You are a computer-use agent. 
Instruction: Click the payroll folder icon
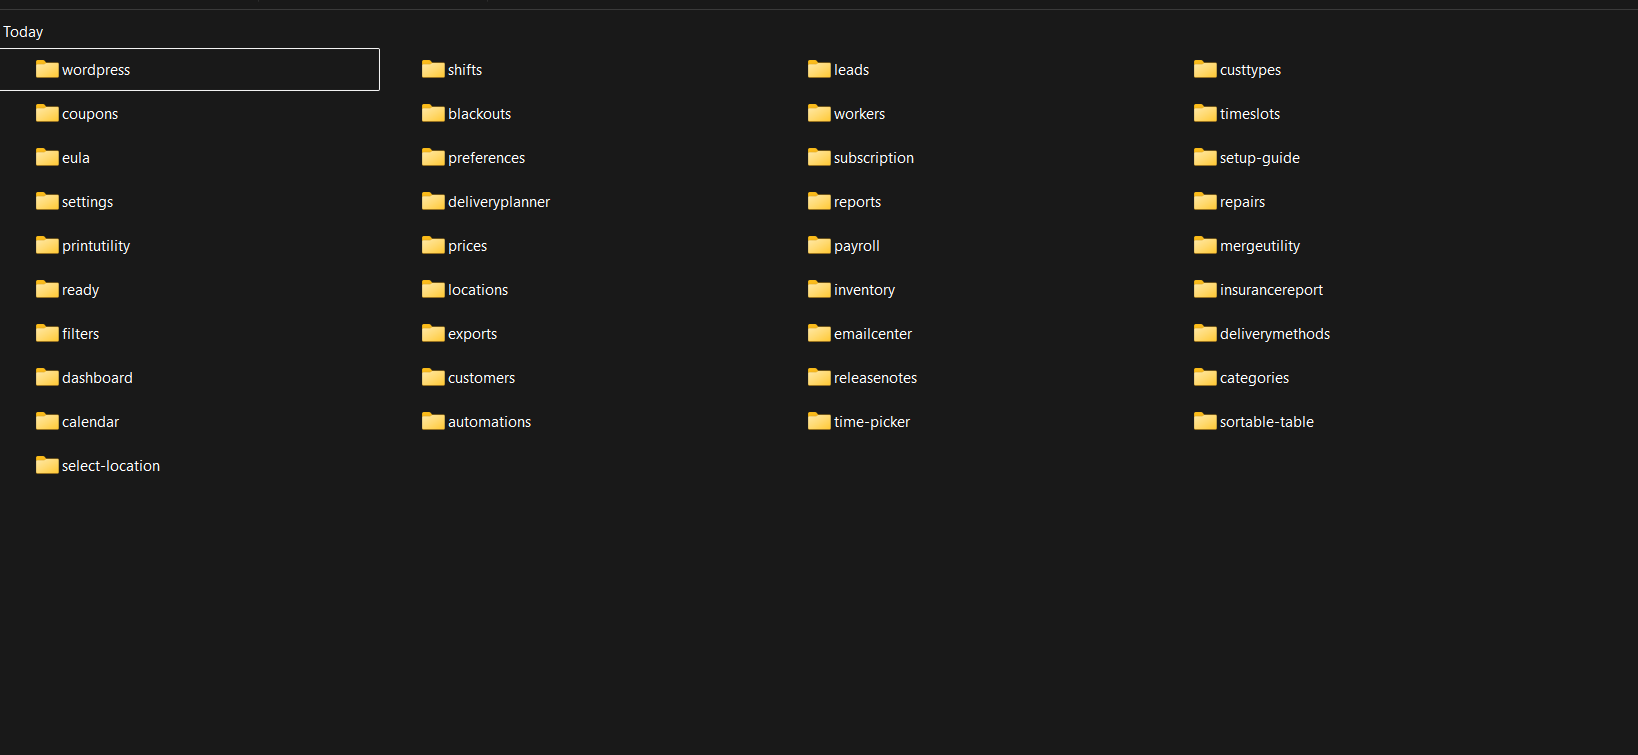click(x=819, y=245)
